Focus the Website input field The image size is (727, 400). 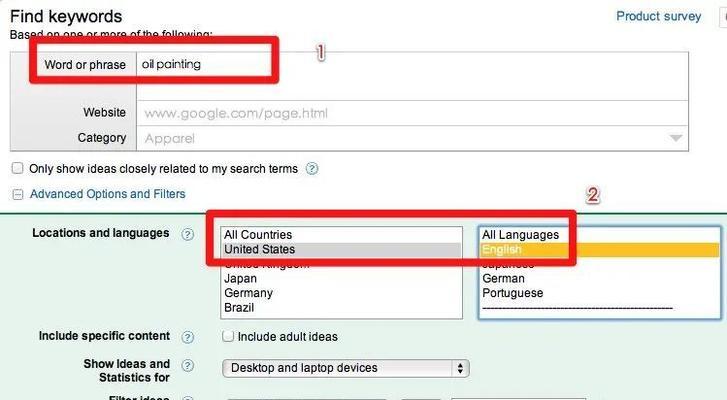[x=412, y=113]
